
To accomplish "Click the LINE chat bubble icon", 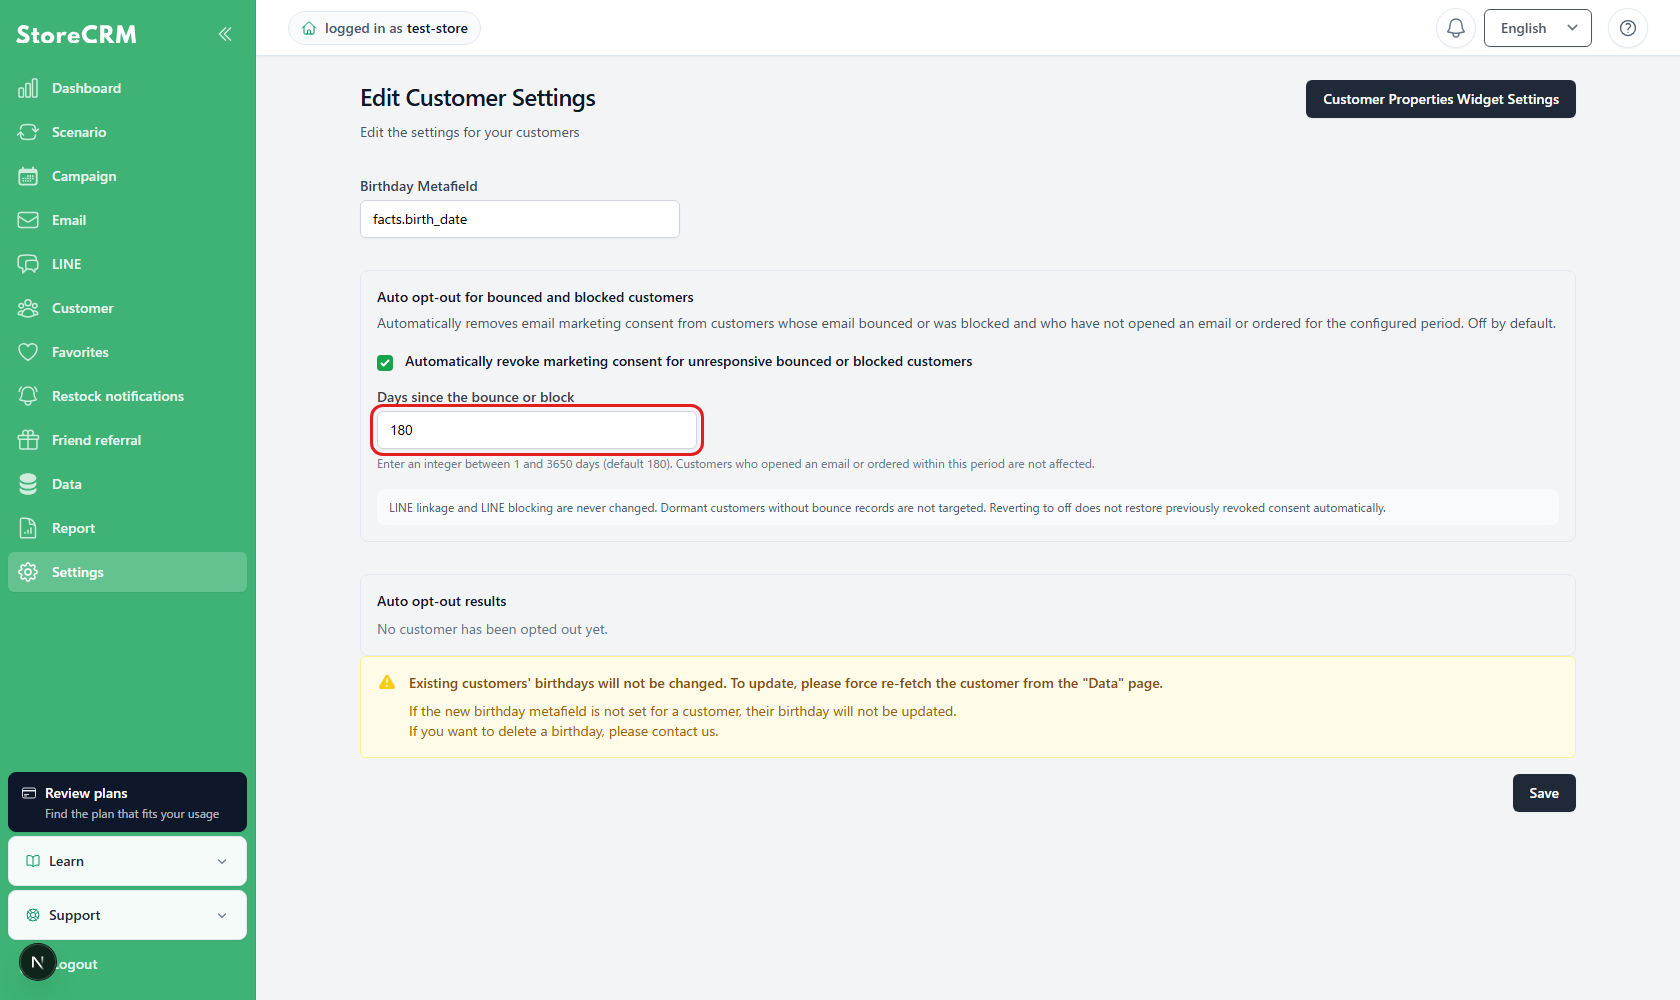I will pyautogui.click(x=28, y=264).
